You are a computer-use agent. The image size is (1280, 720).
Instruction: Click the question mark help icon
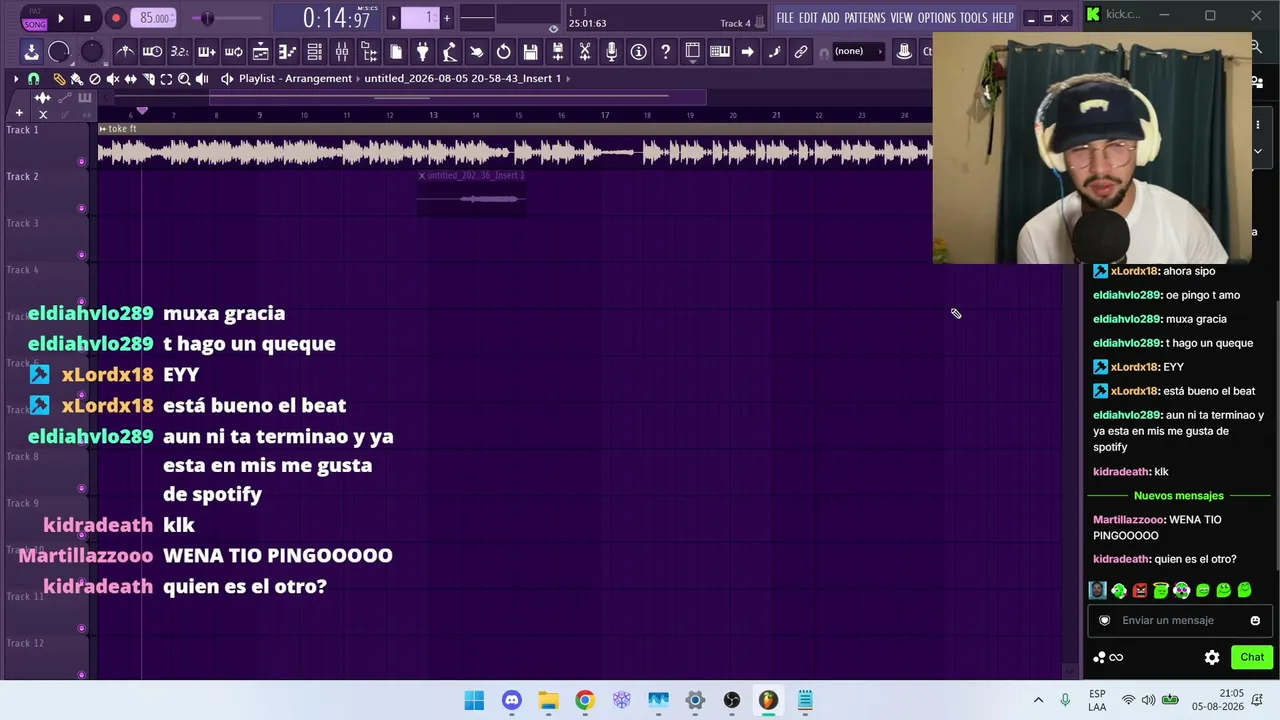pyautogui.click(x=665, y=52)
